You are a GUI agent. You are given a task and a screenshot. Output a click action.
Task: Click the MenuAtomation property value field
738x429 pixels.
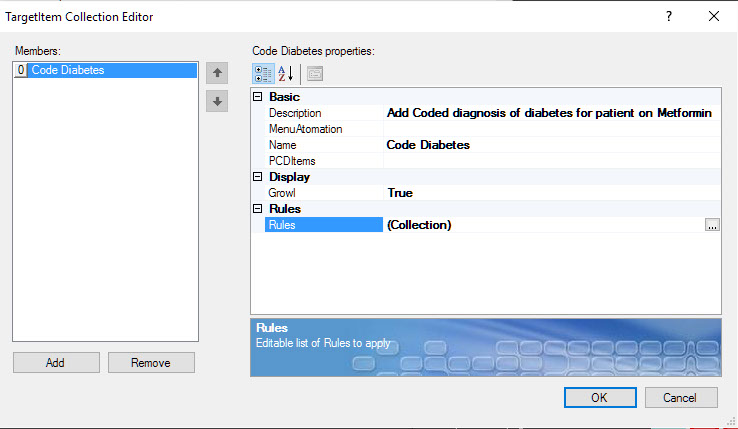(x=549, y=129)
